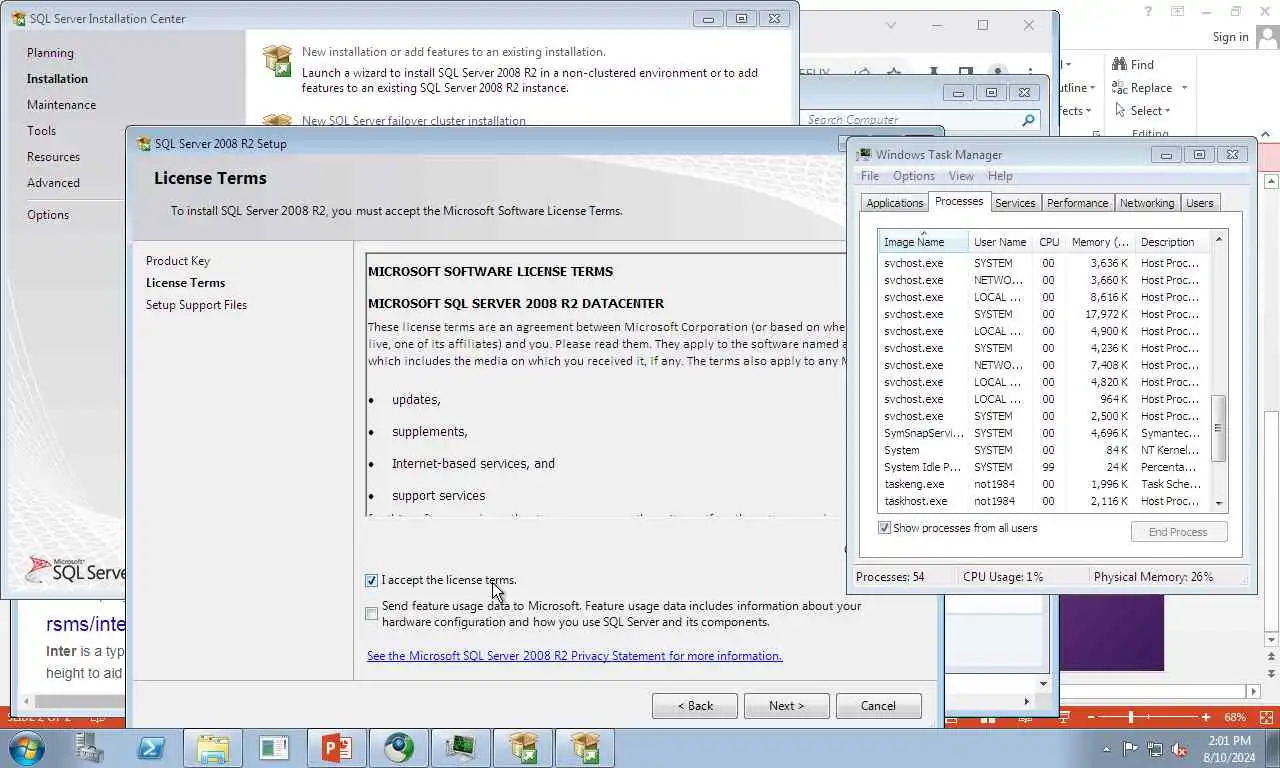Open Windows PowerShell from the taskbar
The image size is (1280, 768).
point(151,748)
